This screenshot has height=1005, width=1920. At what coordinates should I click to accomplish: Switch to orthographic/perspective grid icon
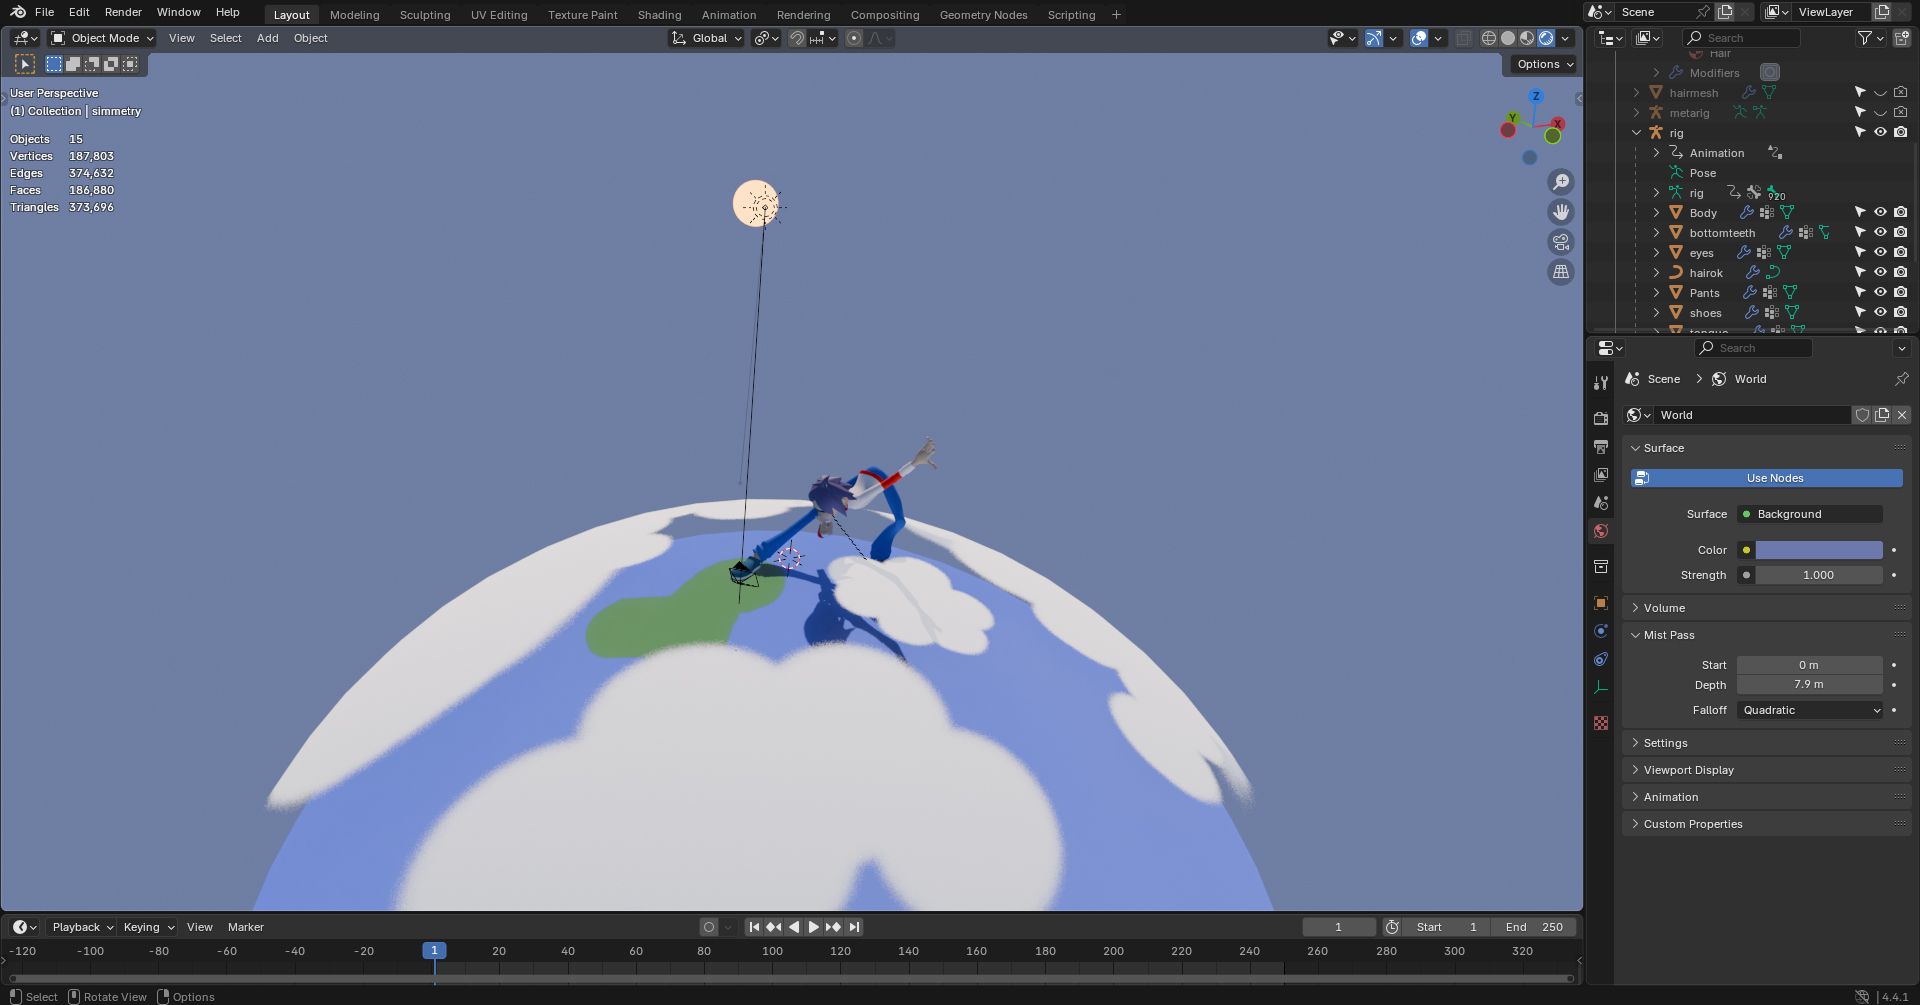coord(1561,272)
